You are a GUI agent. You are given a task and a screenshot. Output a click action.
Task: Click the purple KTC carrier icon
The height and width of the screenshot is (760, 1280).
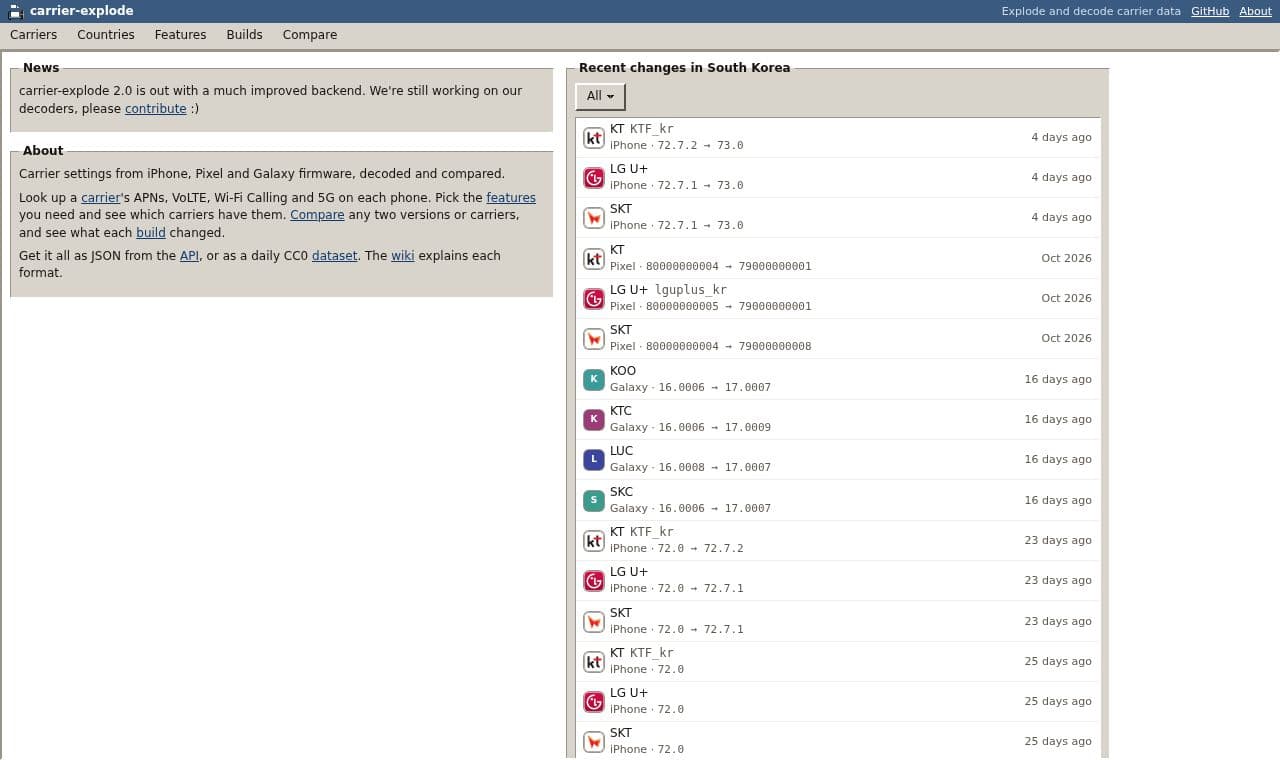tap(594, 420)
